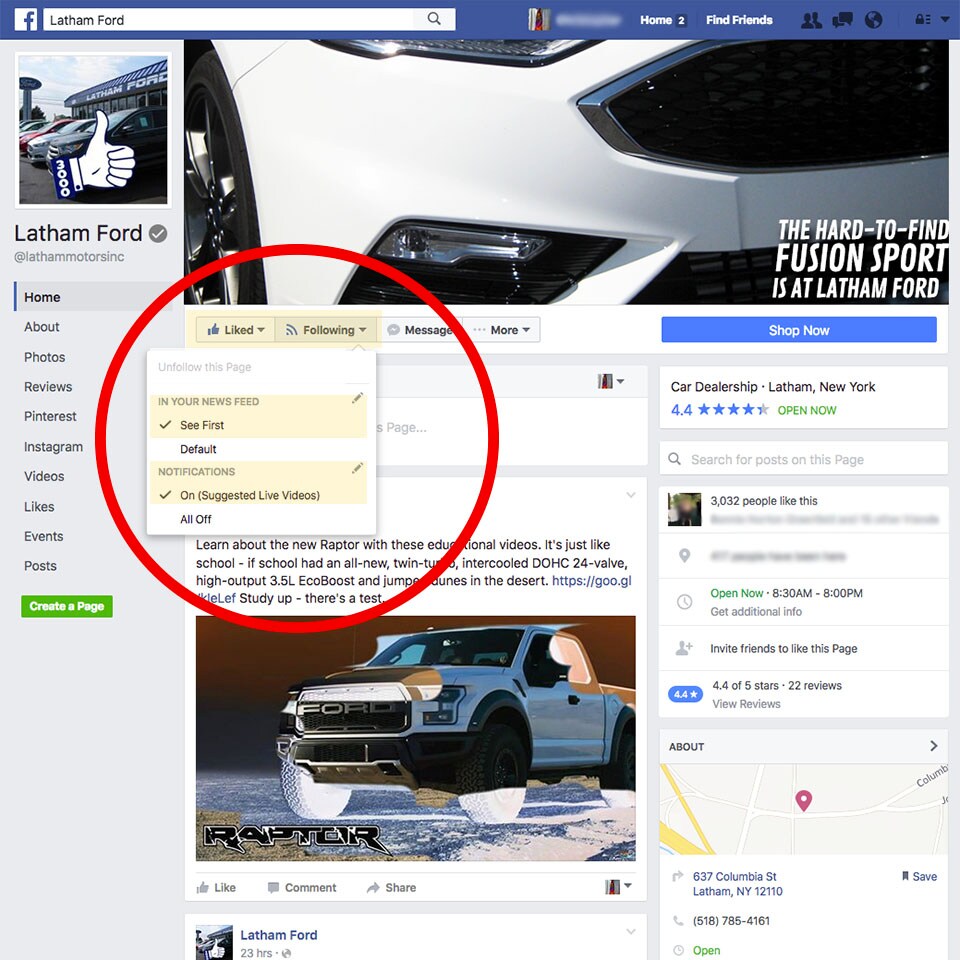The height and width of the screenshot is (960, 960).
Task: Click the directions arrow icon by address
Action: coord(678,876)
